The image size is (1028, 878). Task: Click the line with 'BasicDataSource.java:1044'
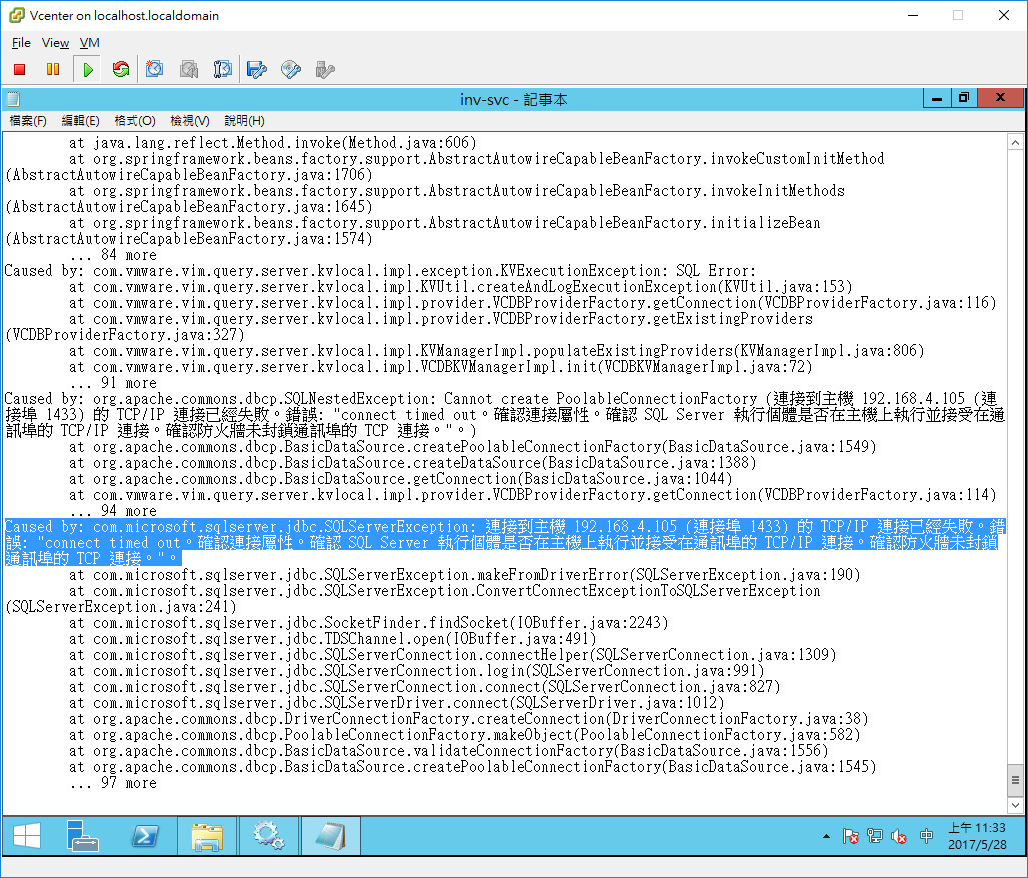point(401,479)
